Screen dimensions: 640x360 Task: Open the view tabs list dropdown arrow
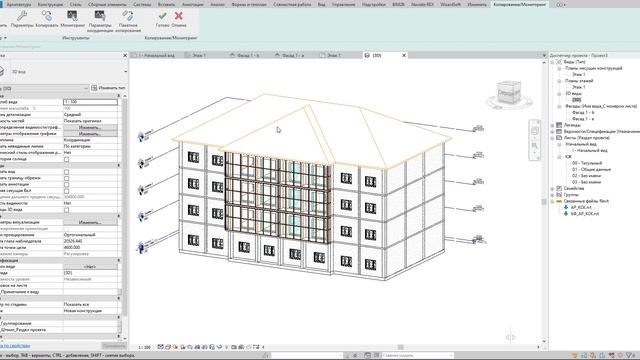point(544,55)
